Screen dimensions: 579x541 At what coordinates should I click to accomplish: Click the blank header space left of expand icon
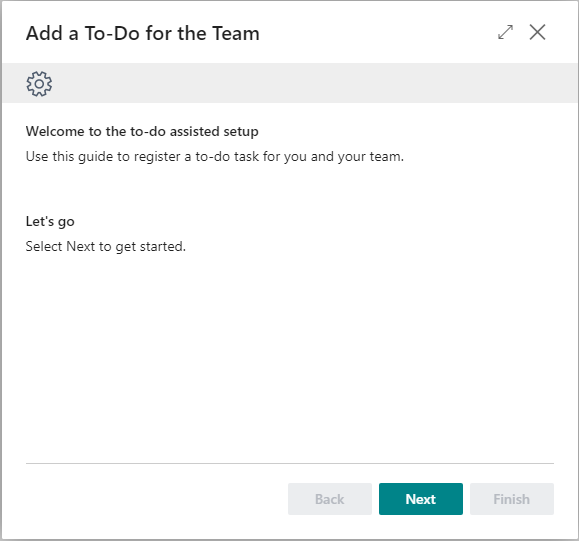(377, 32)
